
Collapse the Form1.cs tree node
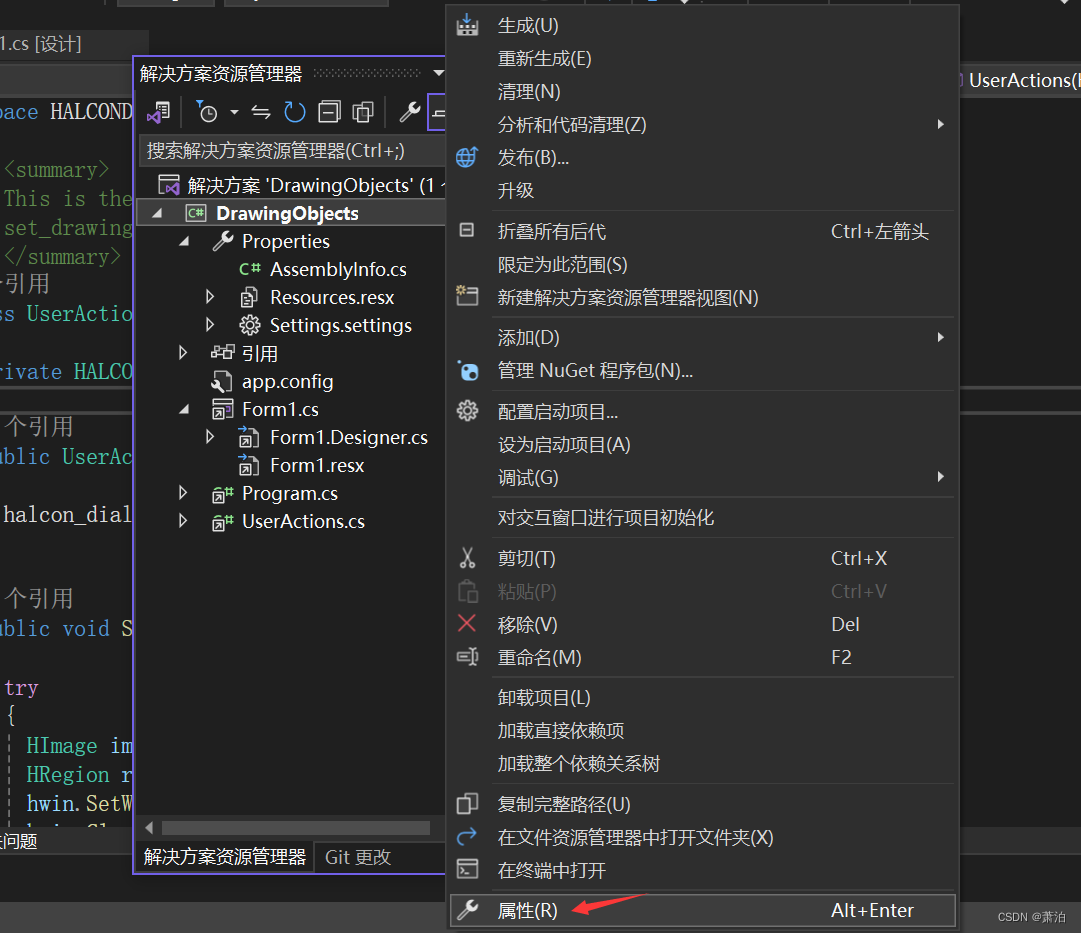184,409
